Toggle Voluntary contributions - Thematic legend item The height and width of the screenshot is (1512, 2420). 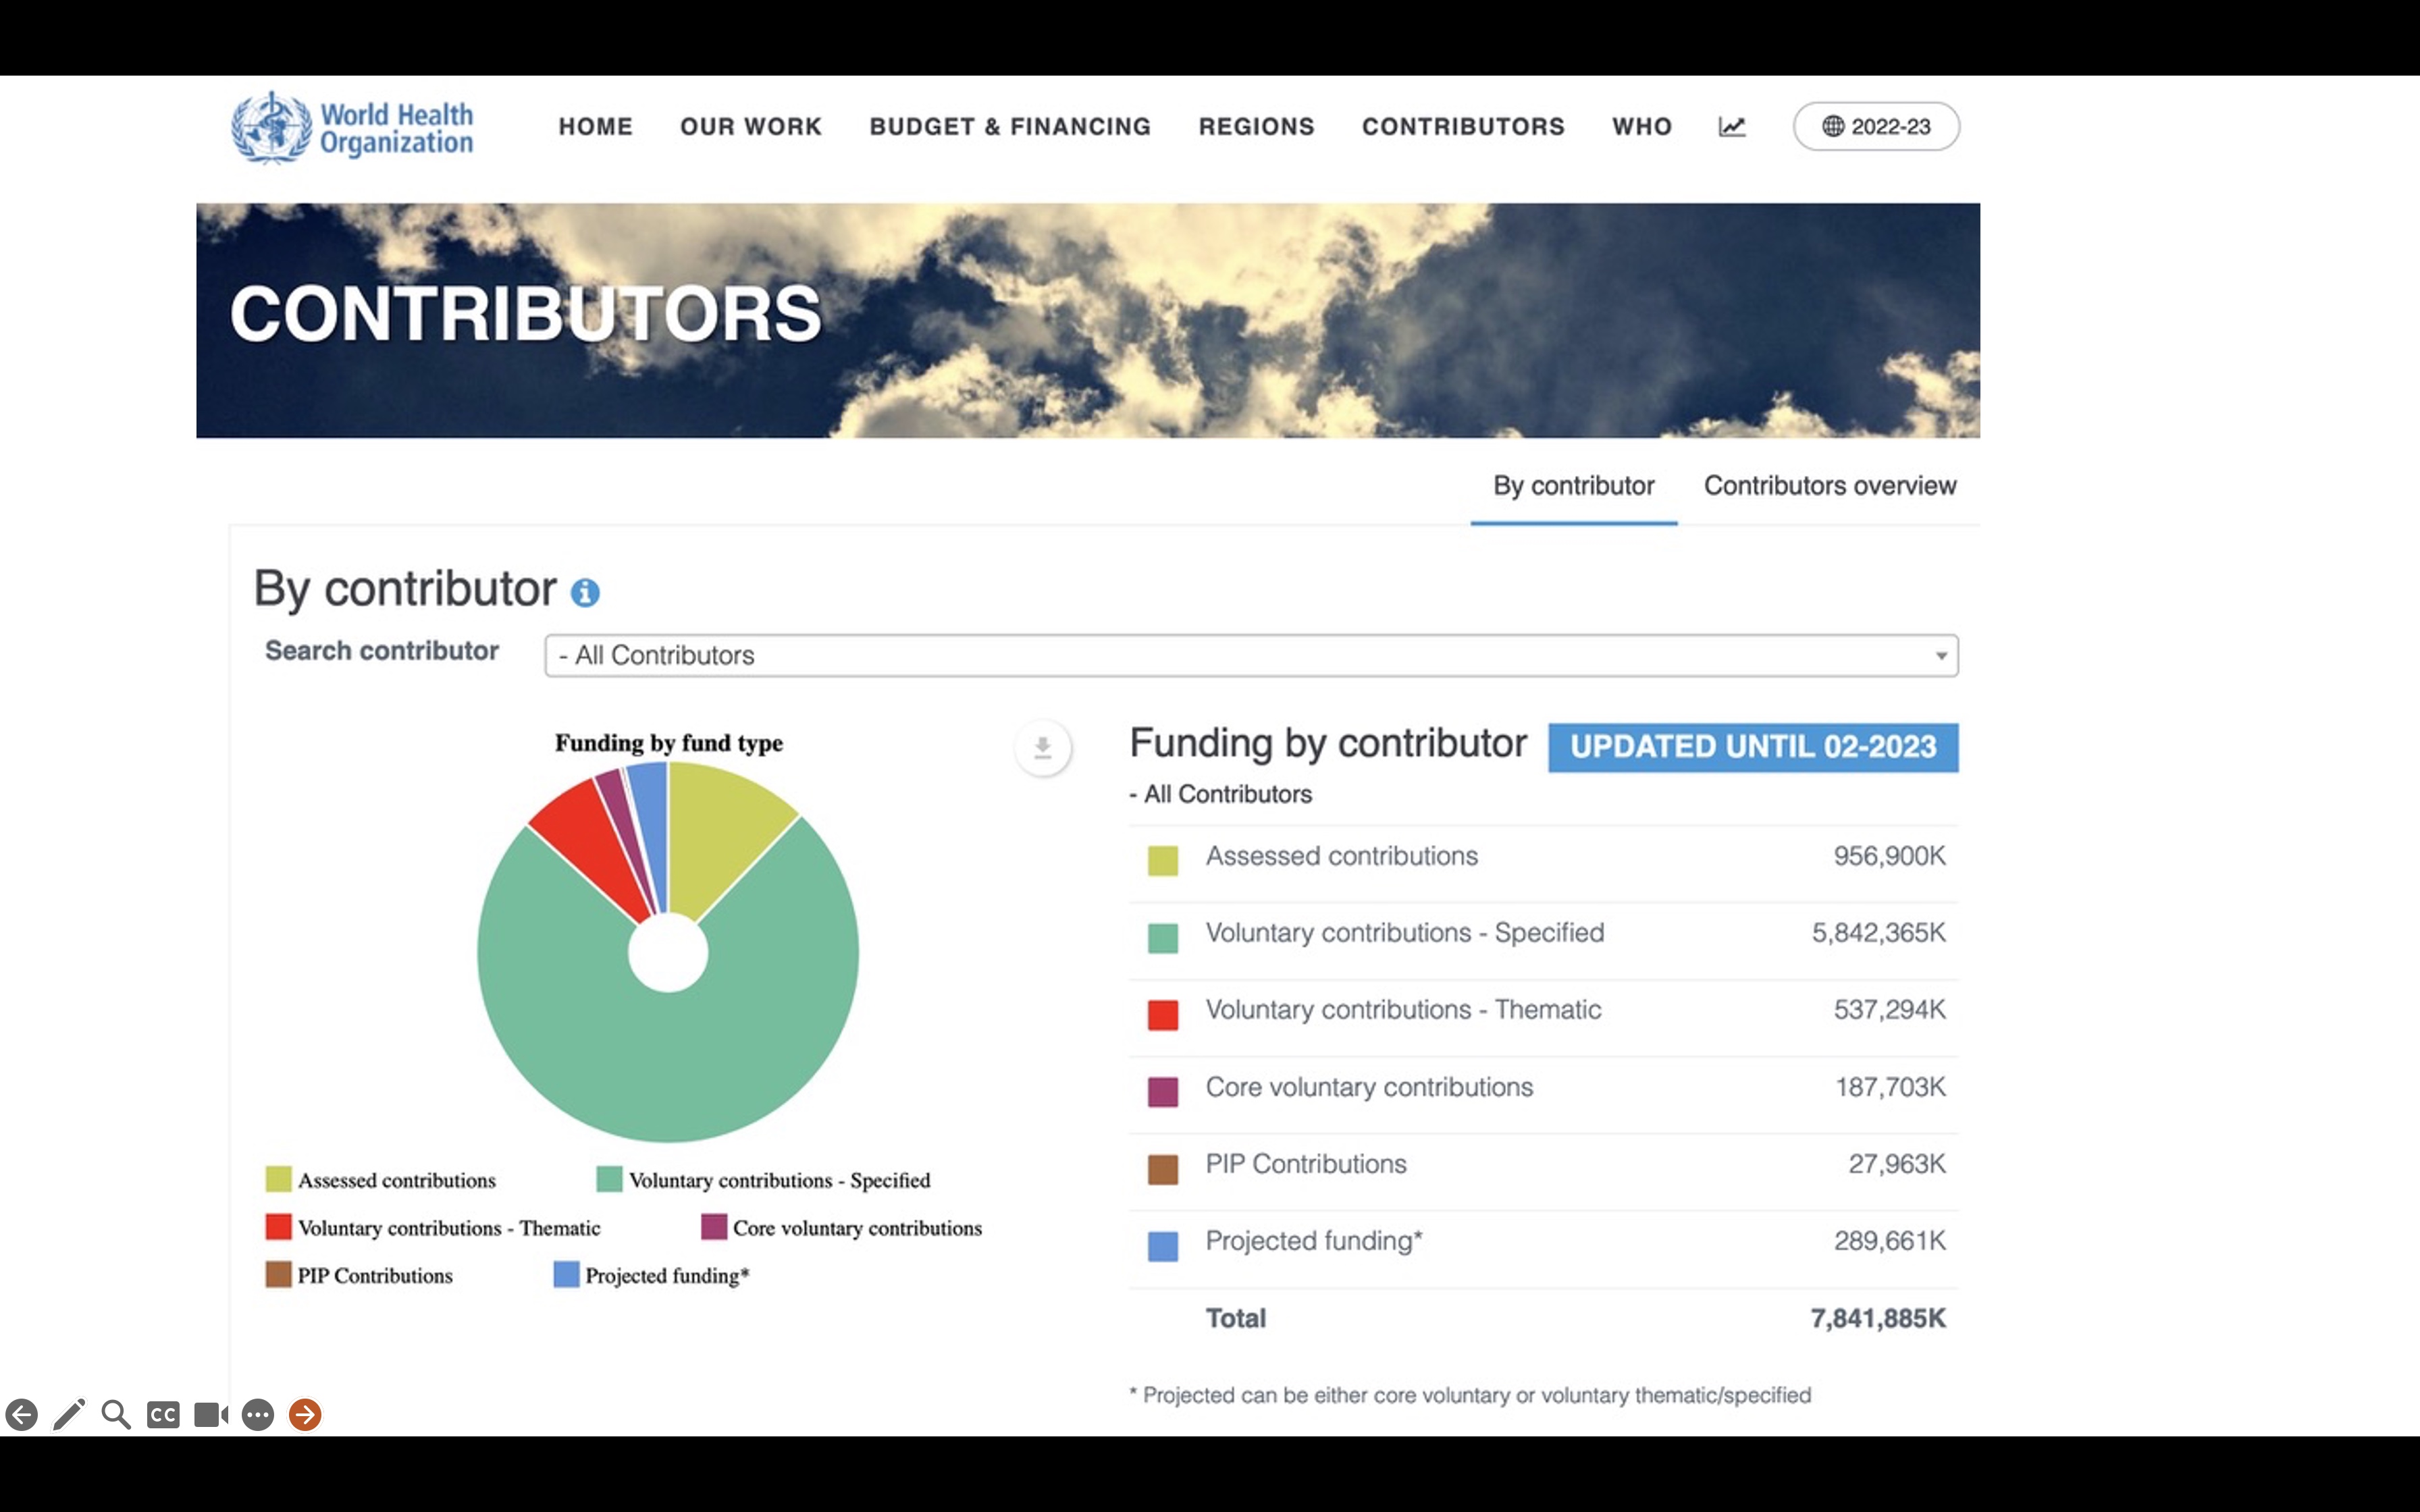click(433, 1228)
